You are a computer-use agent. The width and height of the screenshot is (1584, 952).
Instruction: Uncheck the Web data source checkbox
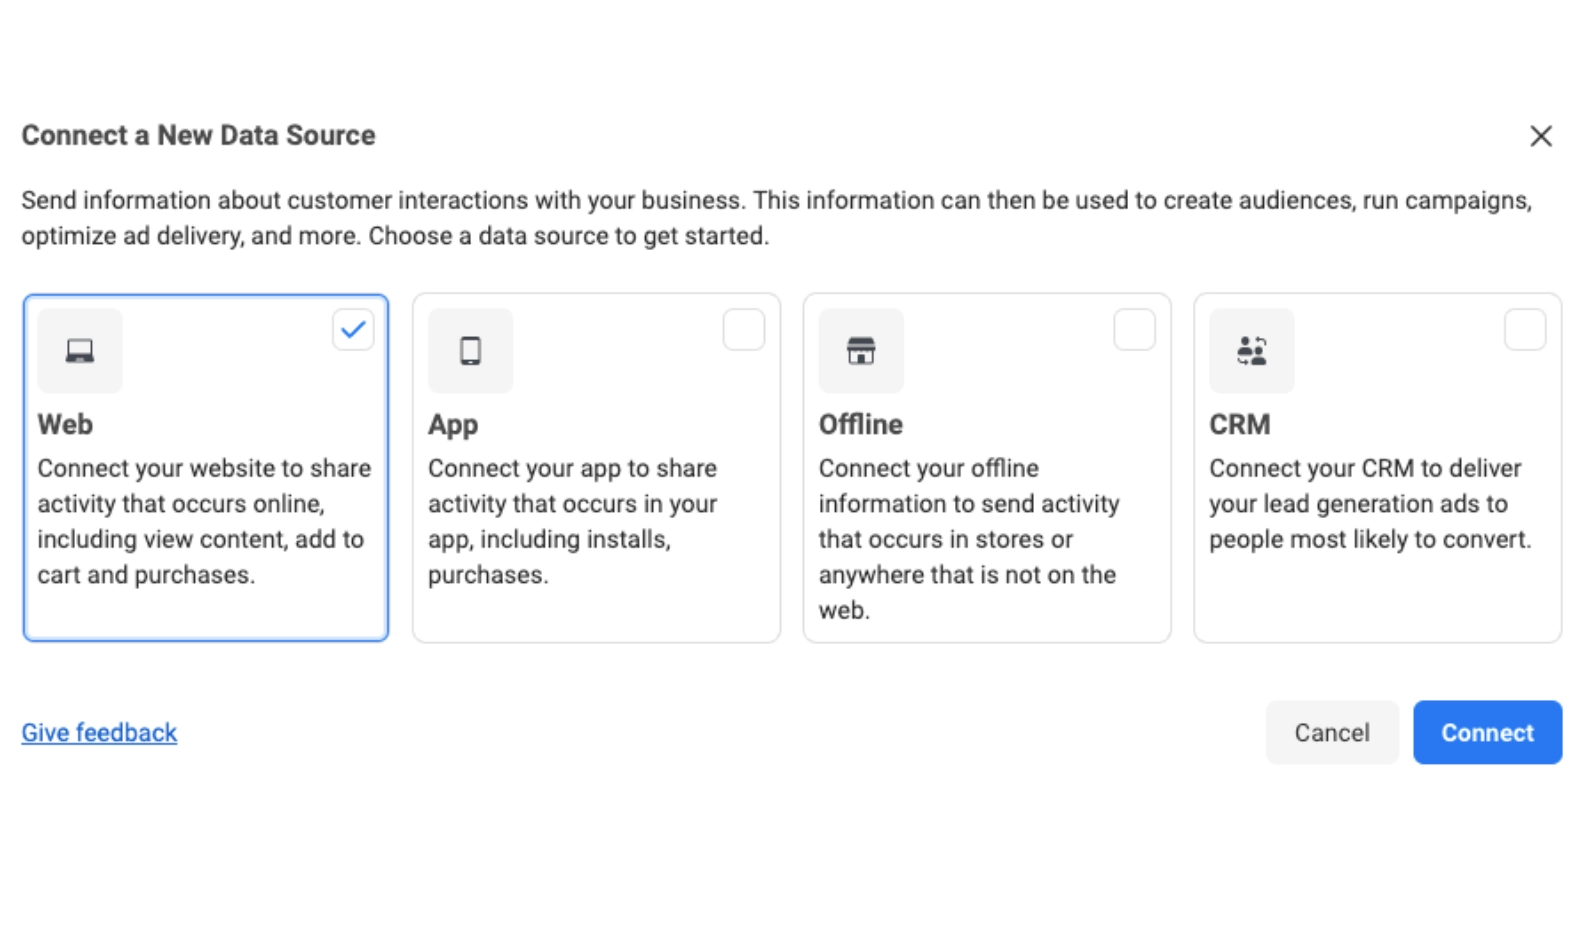coord(353,330)
